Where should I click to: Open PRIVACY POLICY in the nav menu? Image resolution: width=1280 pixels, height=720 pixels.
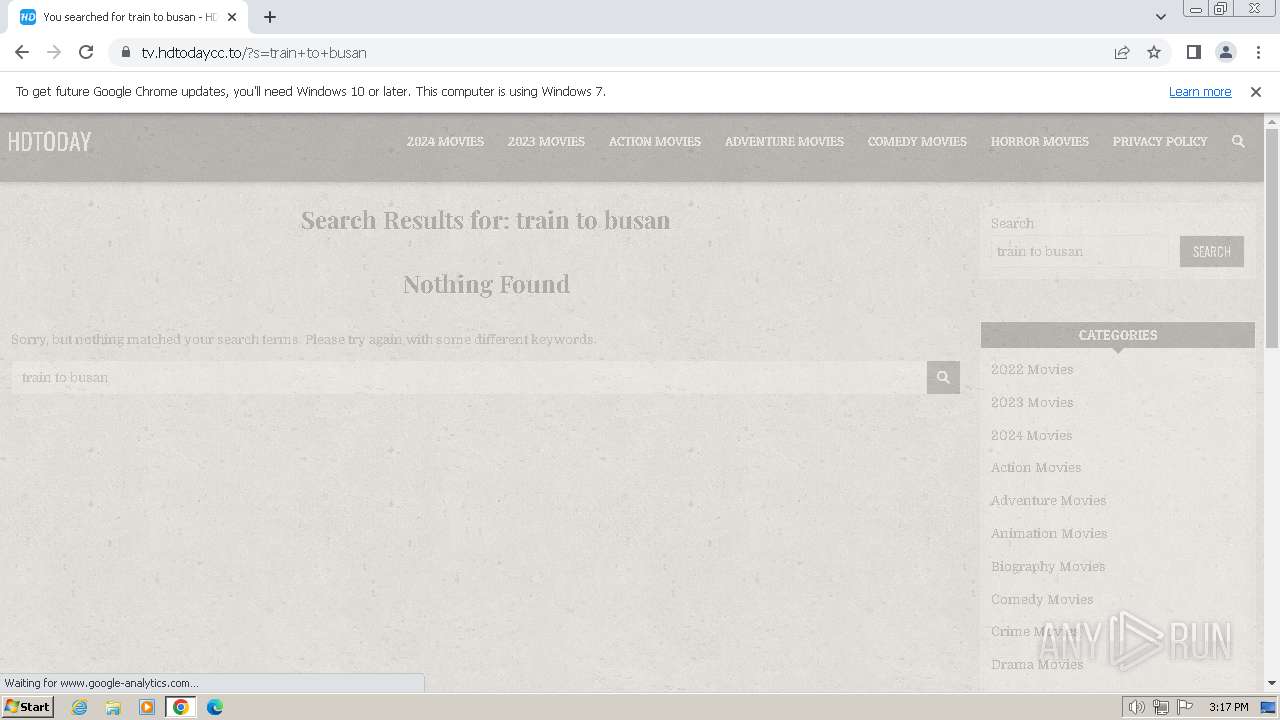point(1160,141)
